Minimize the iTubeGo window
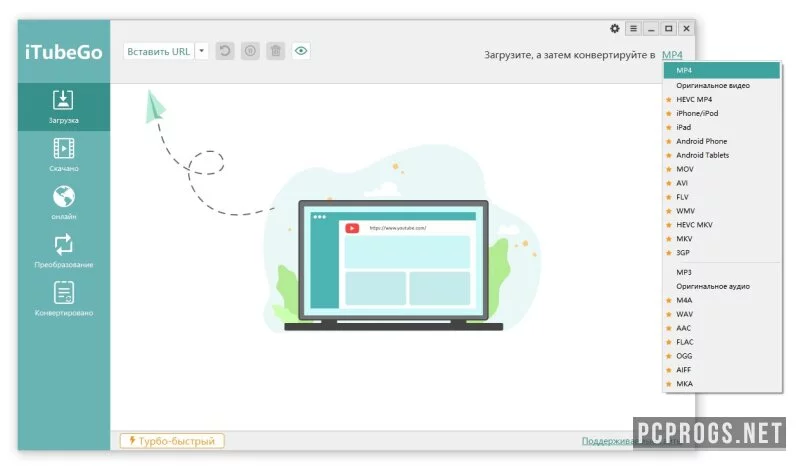The image size is (800, 468). (651, 29)
